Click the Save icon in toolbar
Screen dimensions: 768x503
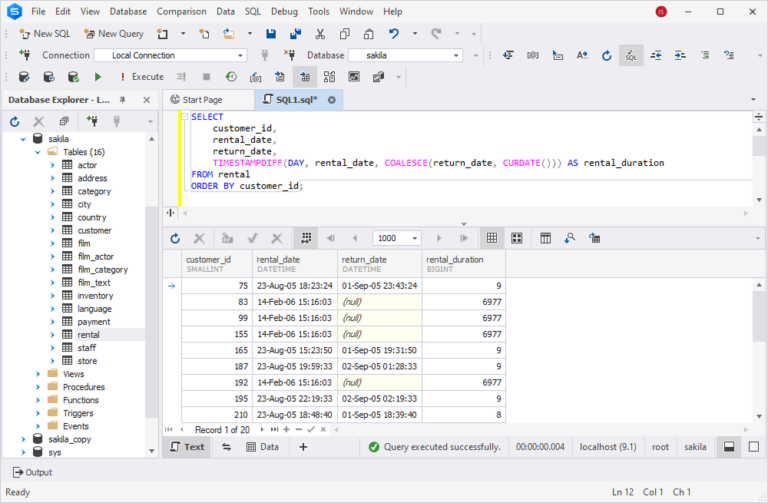pos(271,33)
